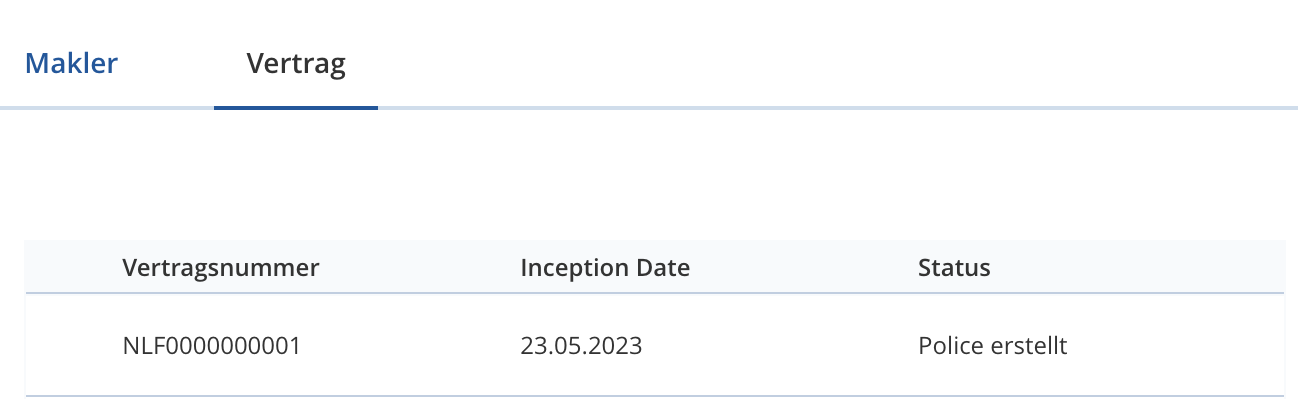This screenshot has width=1298, height=414.
Task: Choose the NLF0000000001 contract entry
Action: 212,346
